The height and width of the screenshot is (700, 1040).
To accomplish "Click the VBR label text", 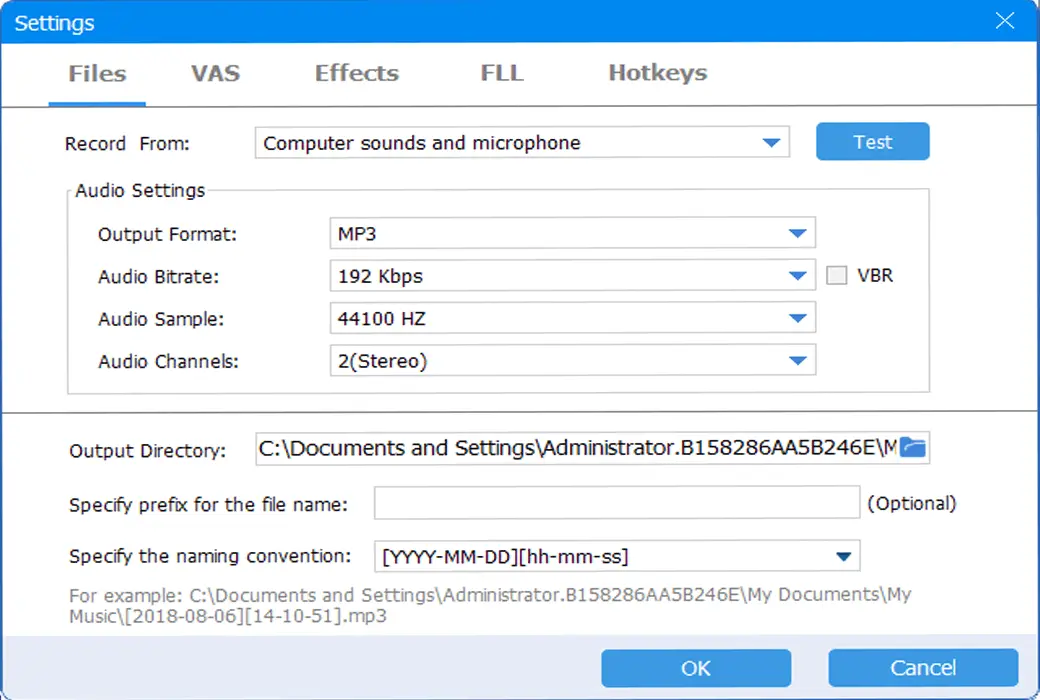I will (x=875, y=275).
